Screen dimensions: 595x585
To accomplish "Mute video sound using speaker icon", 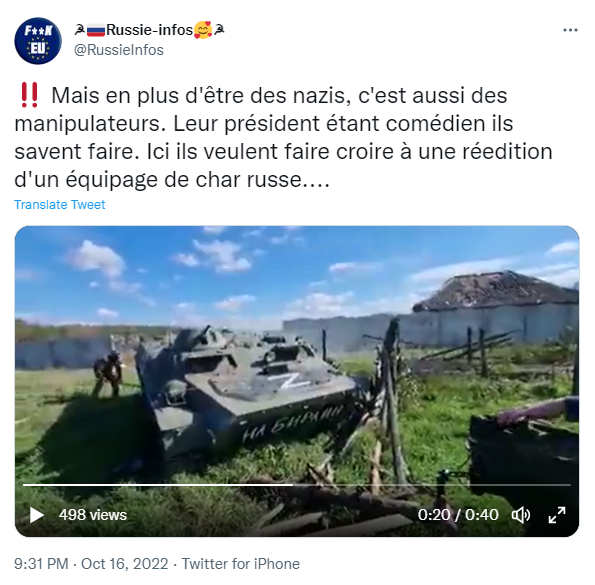I will [x=521, y=515].
